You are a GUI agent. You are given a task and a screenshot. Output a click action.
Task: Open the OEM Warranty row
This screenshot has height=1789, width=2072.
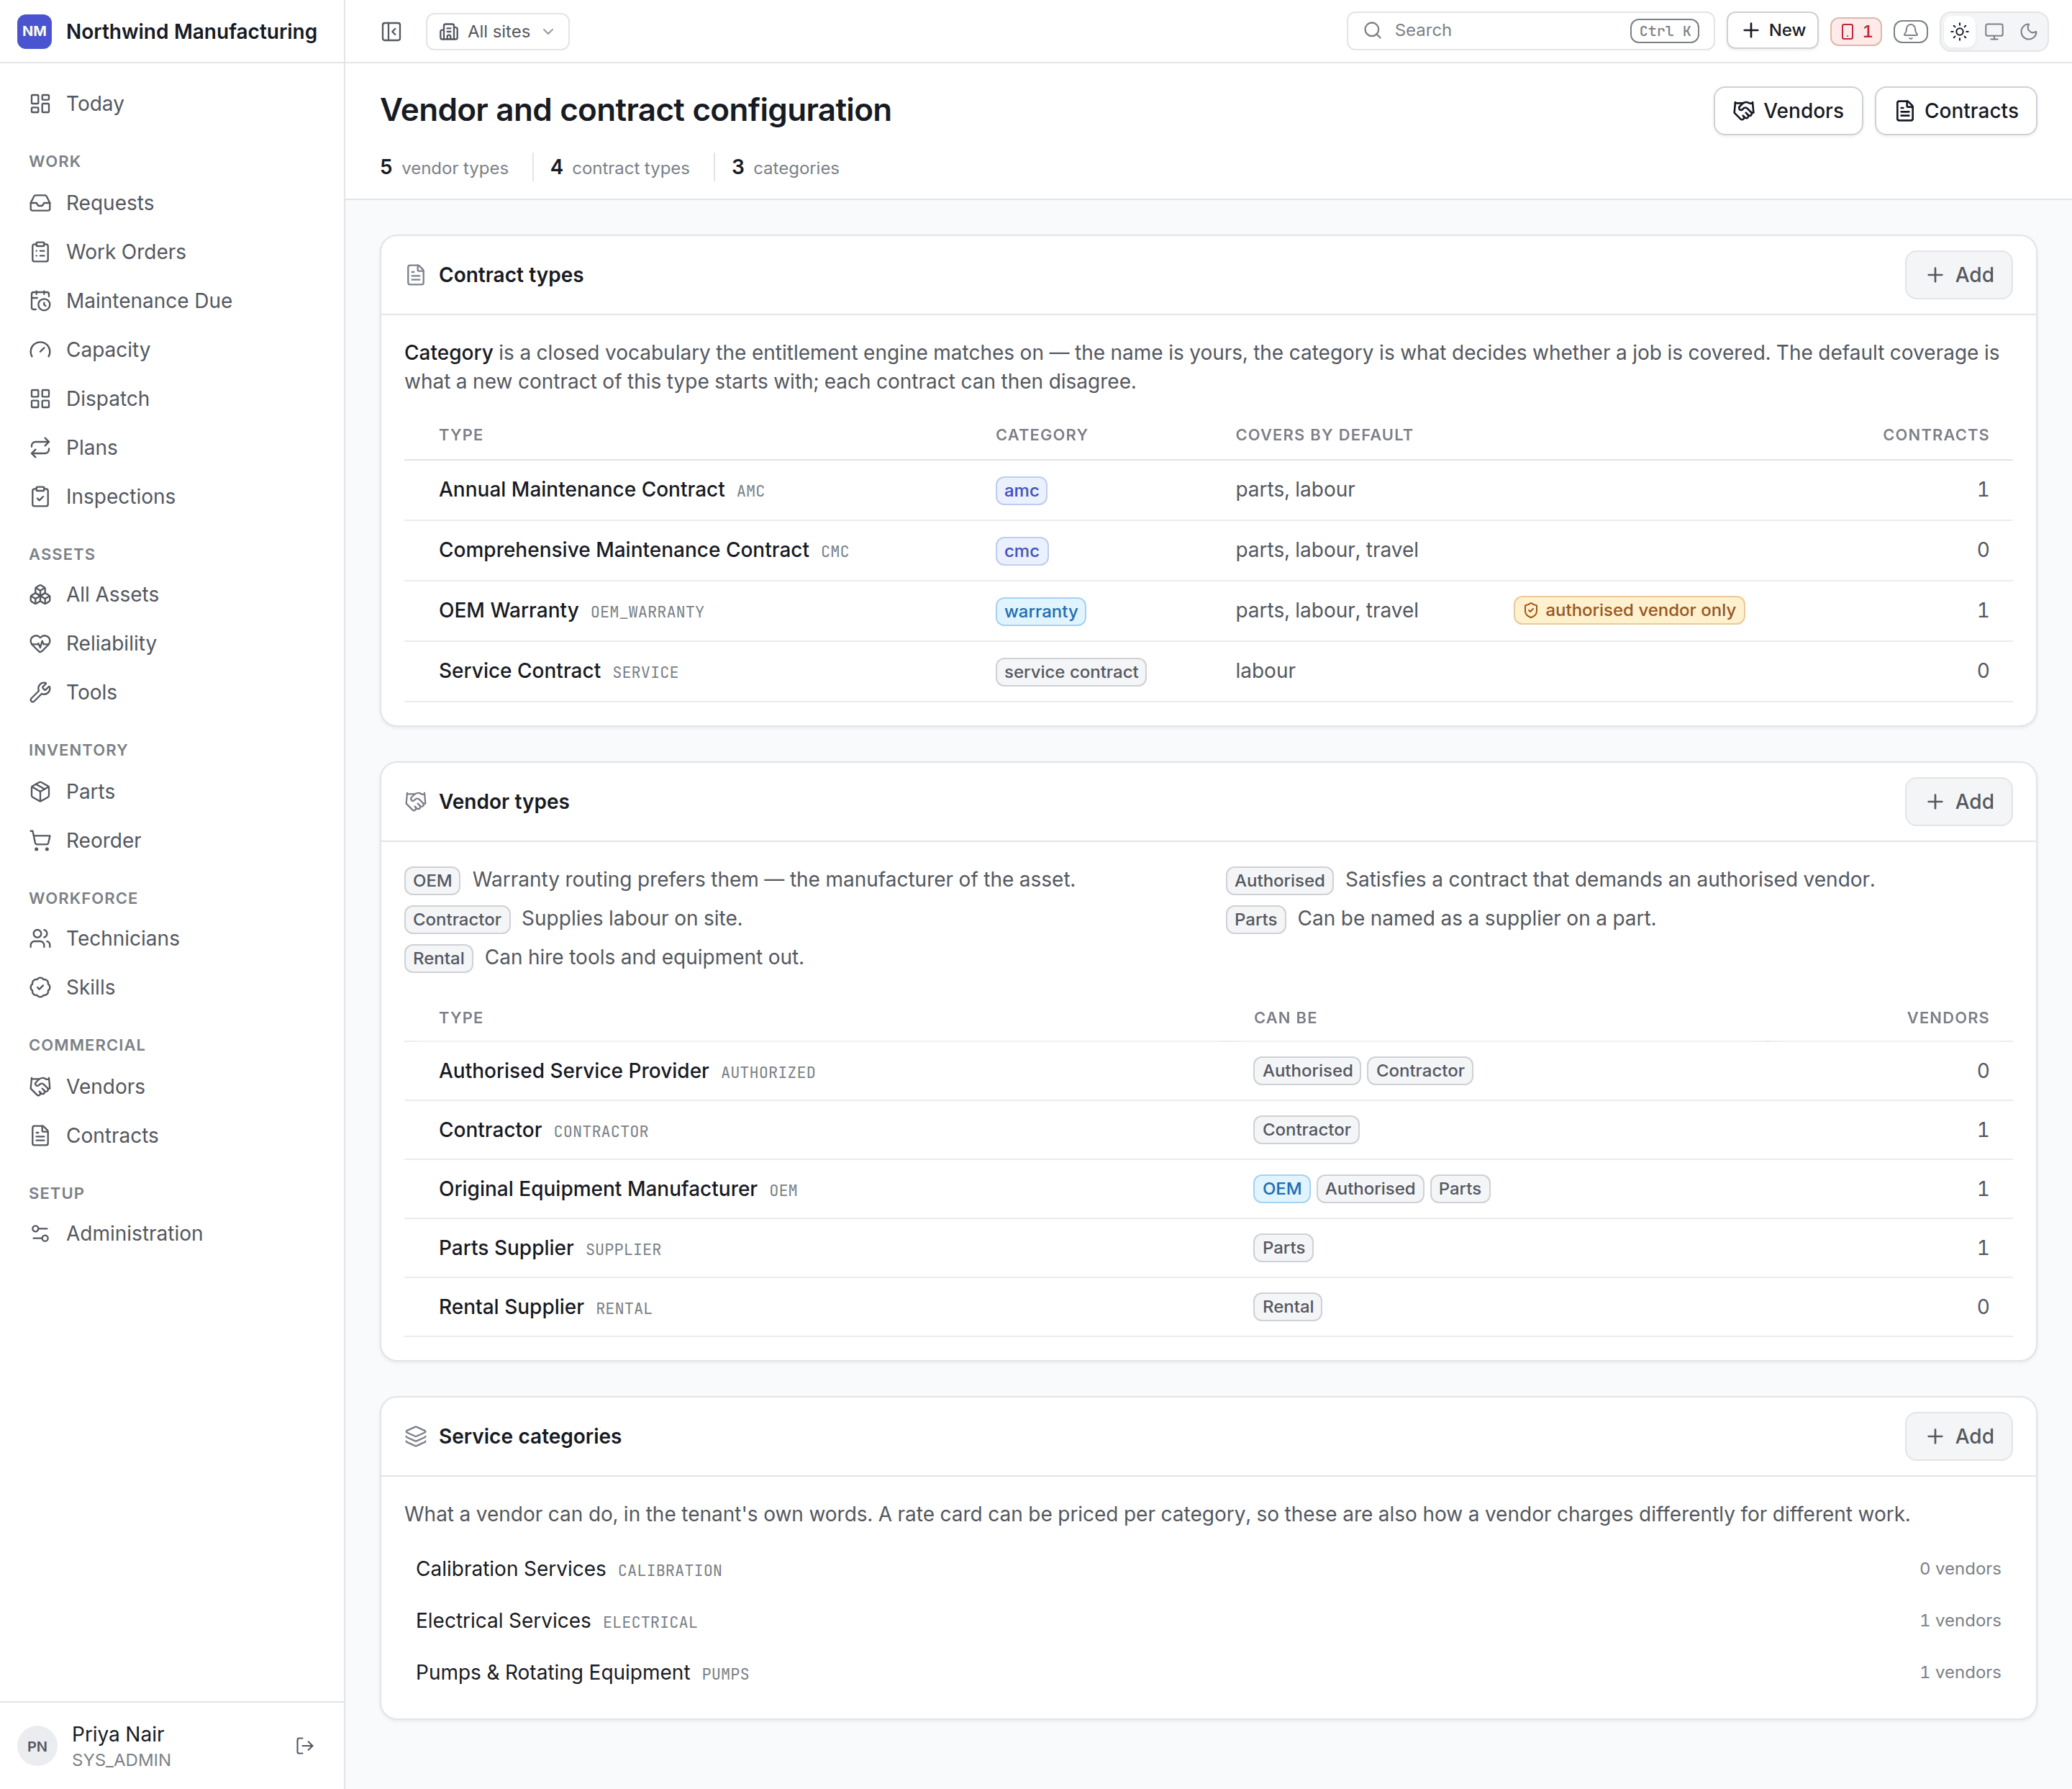[1208, 611]
